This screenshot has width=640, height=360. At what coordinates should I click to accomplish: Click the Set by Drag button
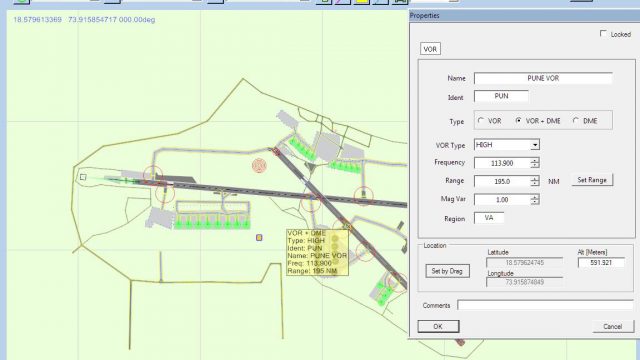coord(447,271)
